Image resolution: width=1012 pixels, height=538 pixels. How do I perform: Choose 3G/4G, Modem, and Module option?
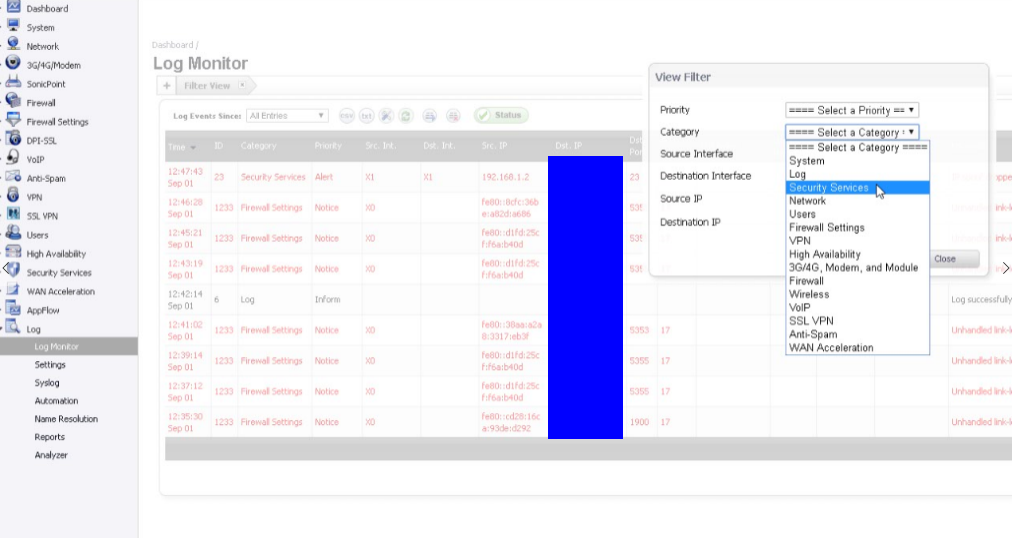point(858,268)
